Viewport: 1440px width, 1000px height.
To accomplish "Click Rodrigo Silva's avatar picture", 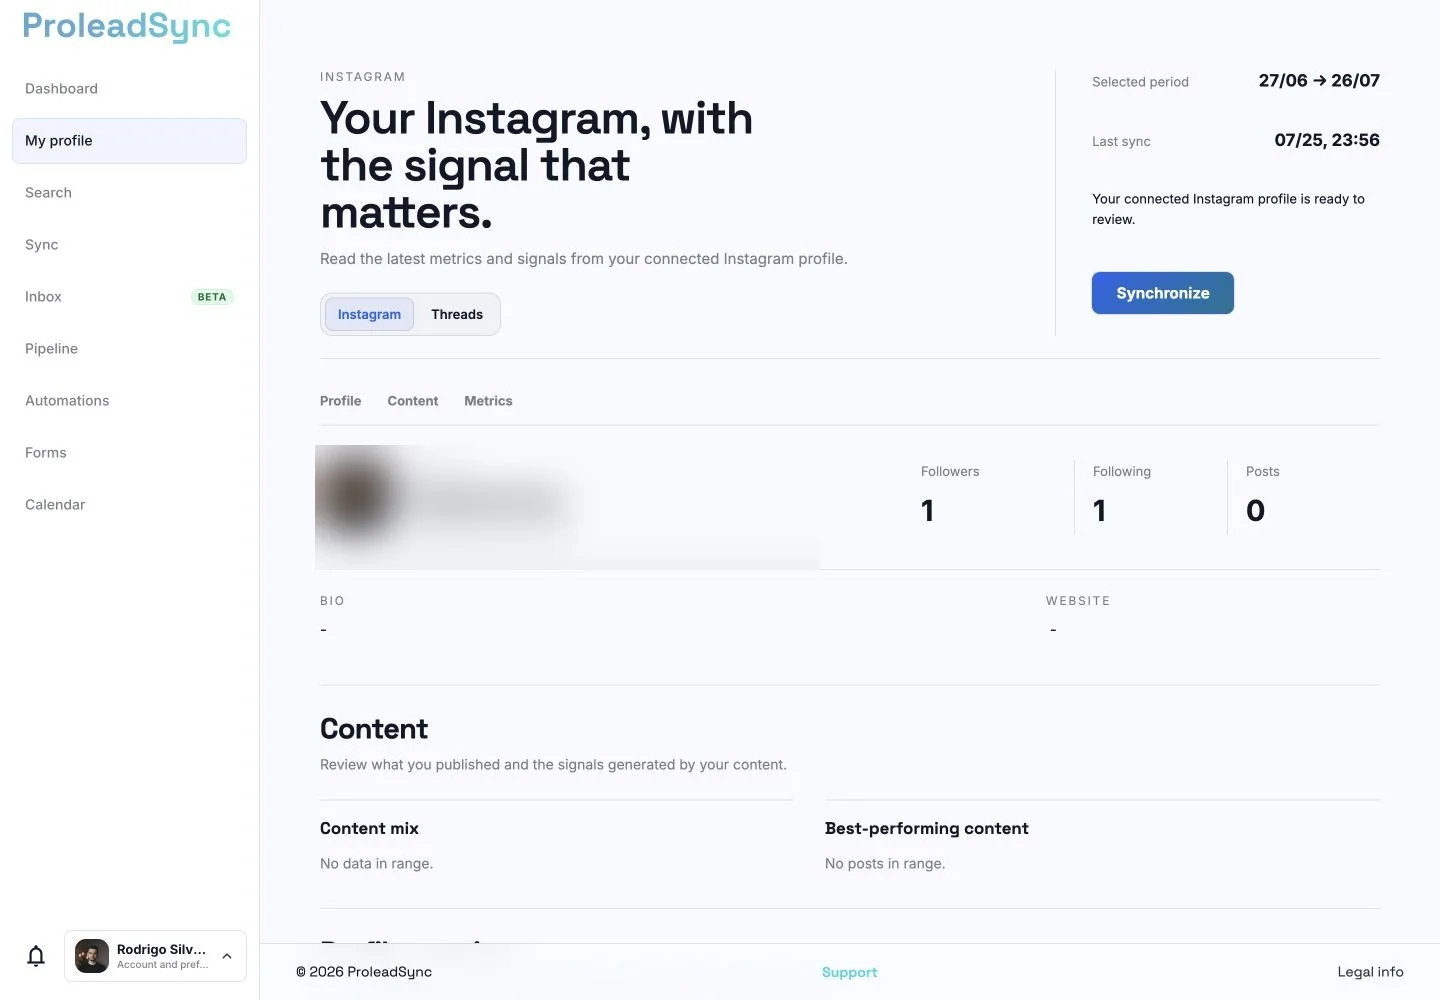I will [92, 956].
